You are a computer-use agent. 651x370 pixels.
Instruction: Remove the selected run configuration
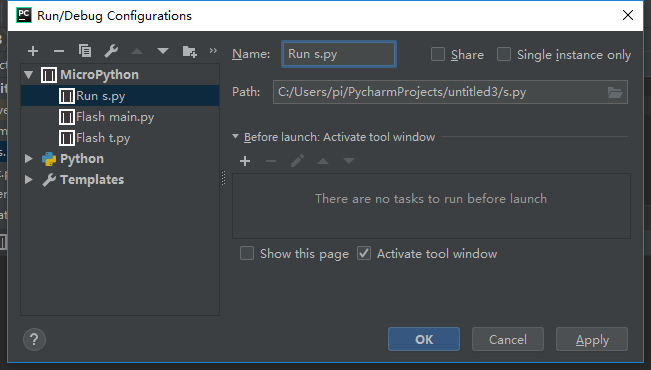59,51
